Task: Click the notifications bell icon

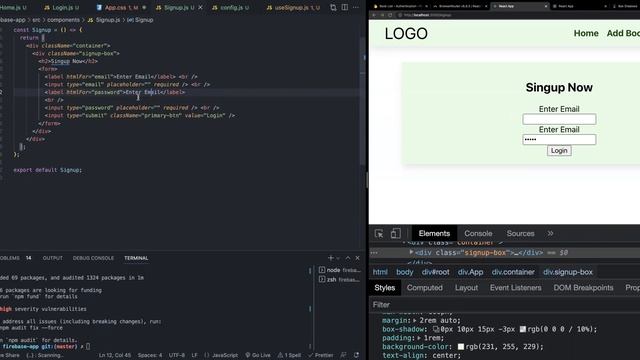Action: (x=356, y=355)
